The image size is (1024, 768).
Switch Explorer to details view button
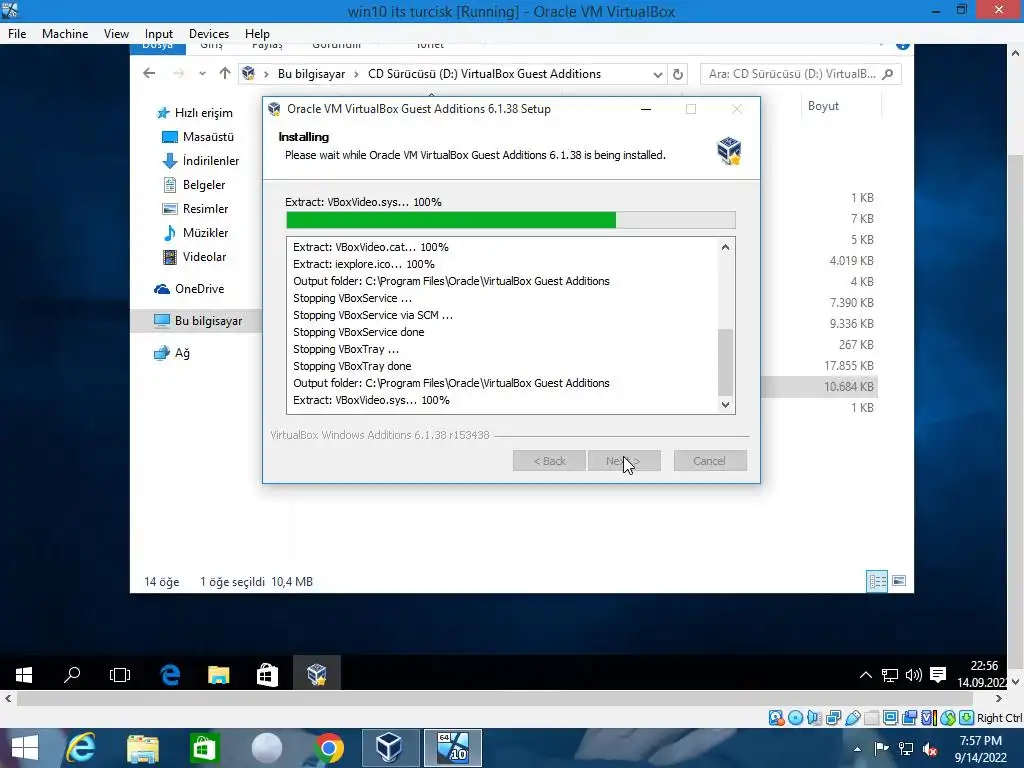pos(877,581)
